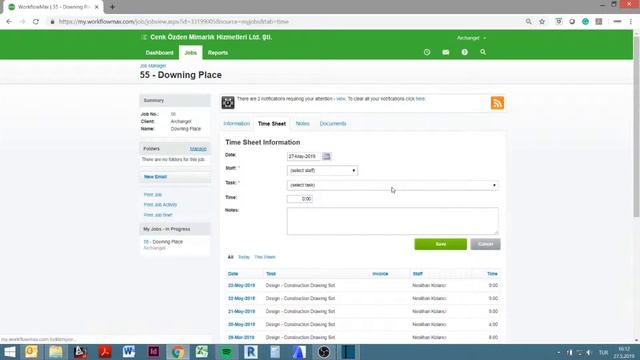Viewport: 640px width, 360px height.
Task: Bookmark page with the star icon
Action: pyautogui.click(x=542, y=22)
